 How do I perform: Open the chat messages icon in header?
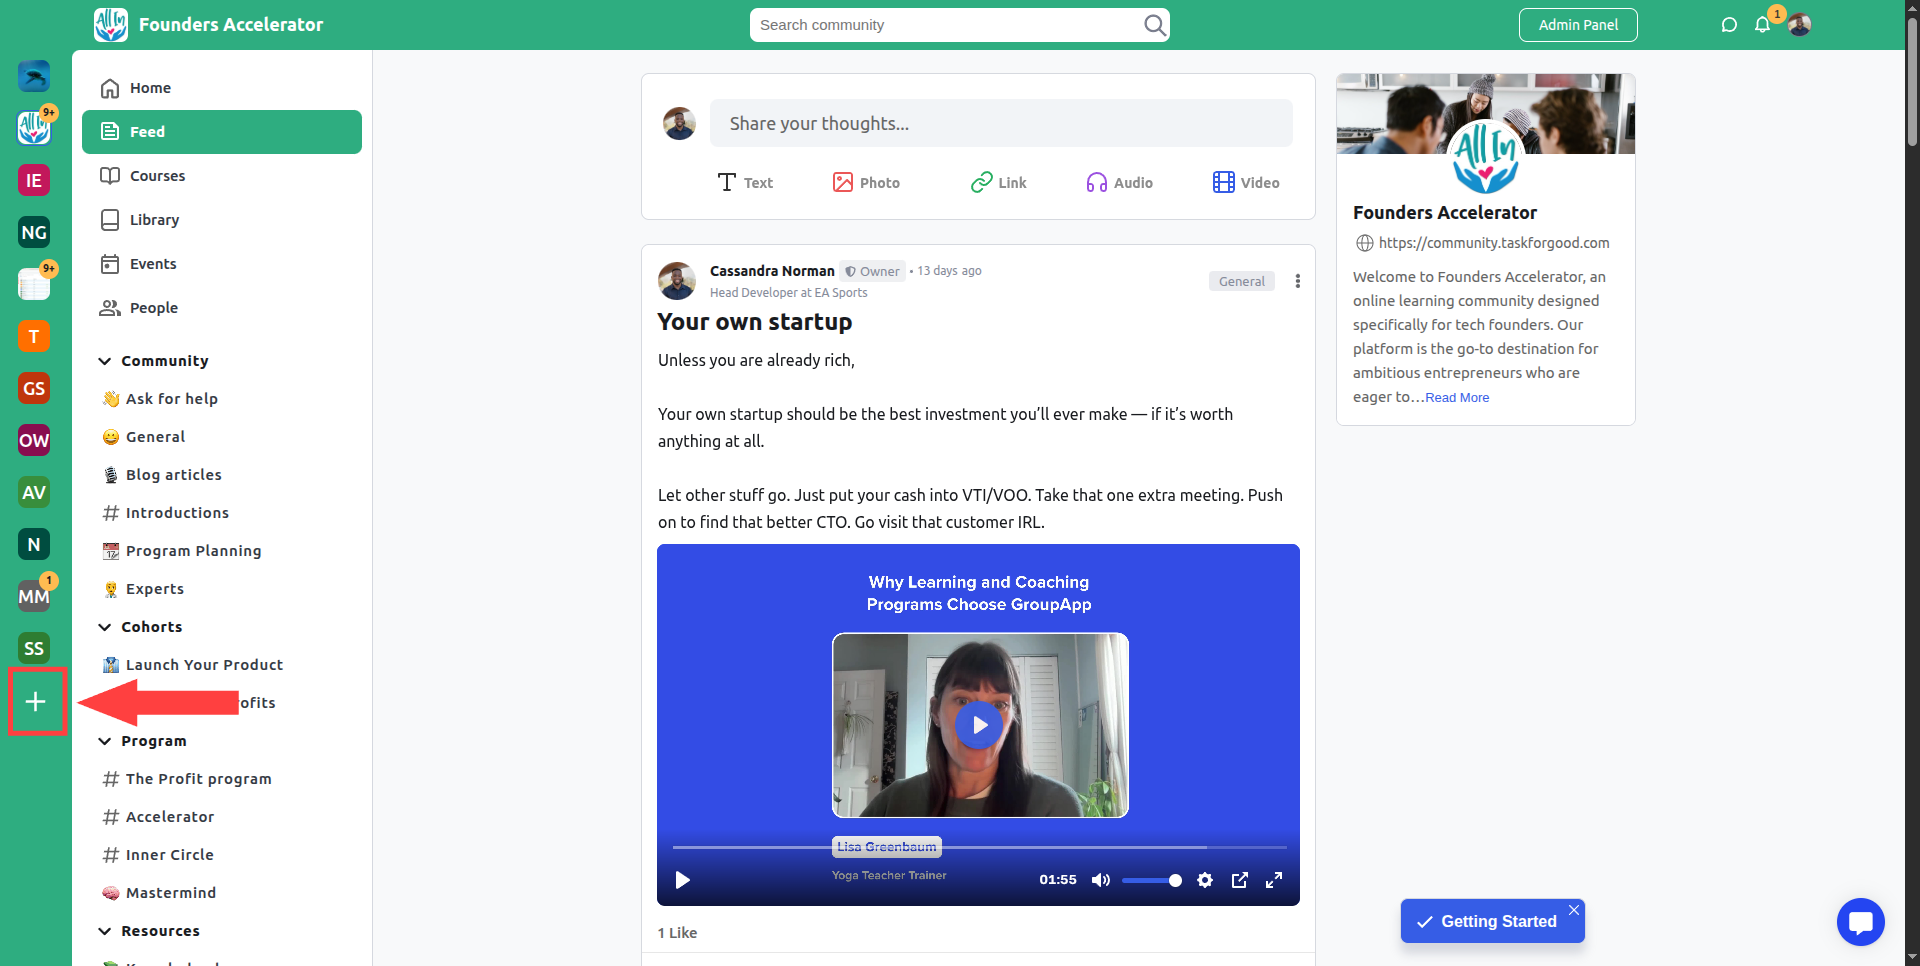pyautogui.click(x=1729, y=25)
